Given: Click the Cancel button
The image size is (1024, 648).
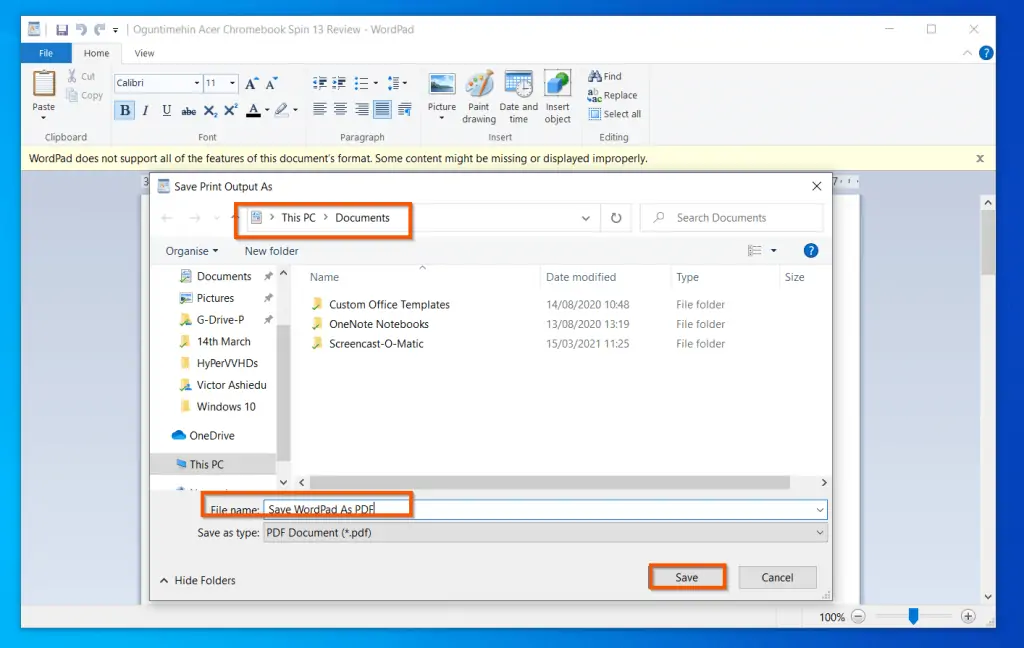Looking at the screenshot, I should click(777, 577).
